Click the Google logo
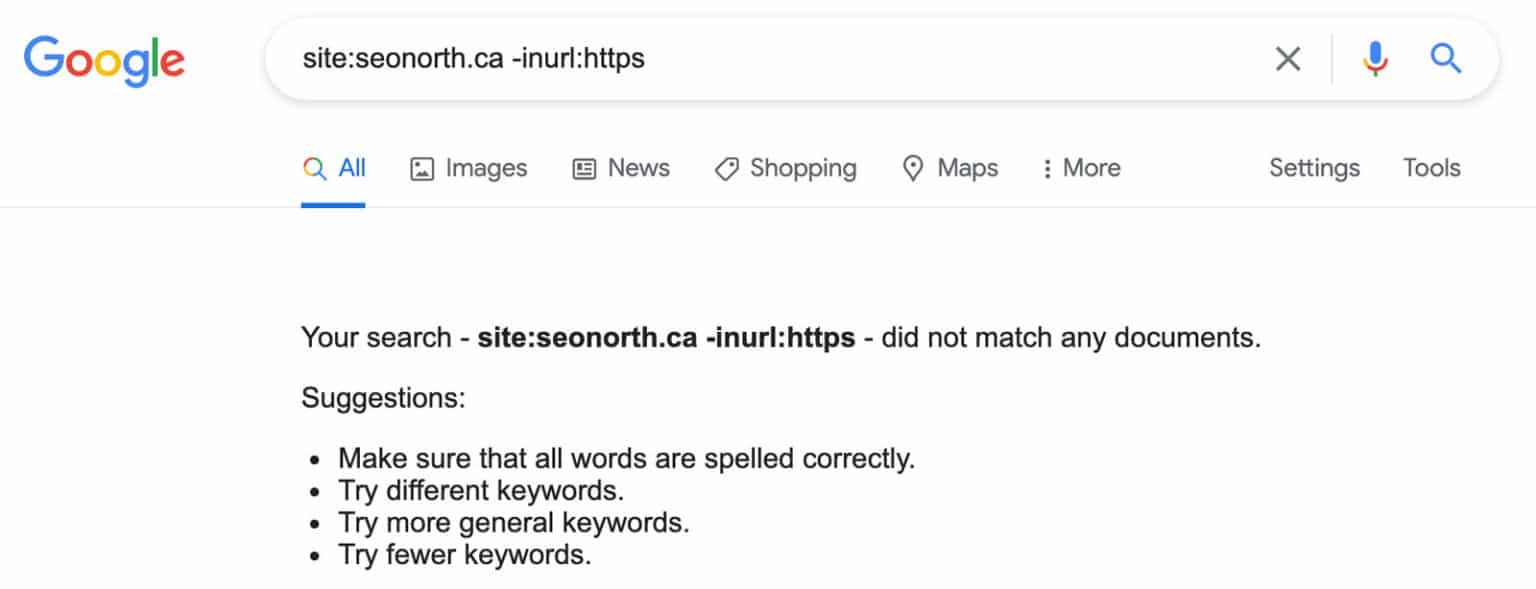This screenshot has height=589, width=1536. click(104, 60)
